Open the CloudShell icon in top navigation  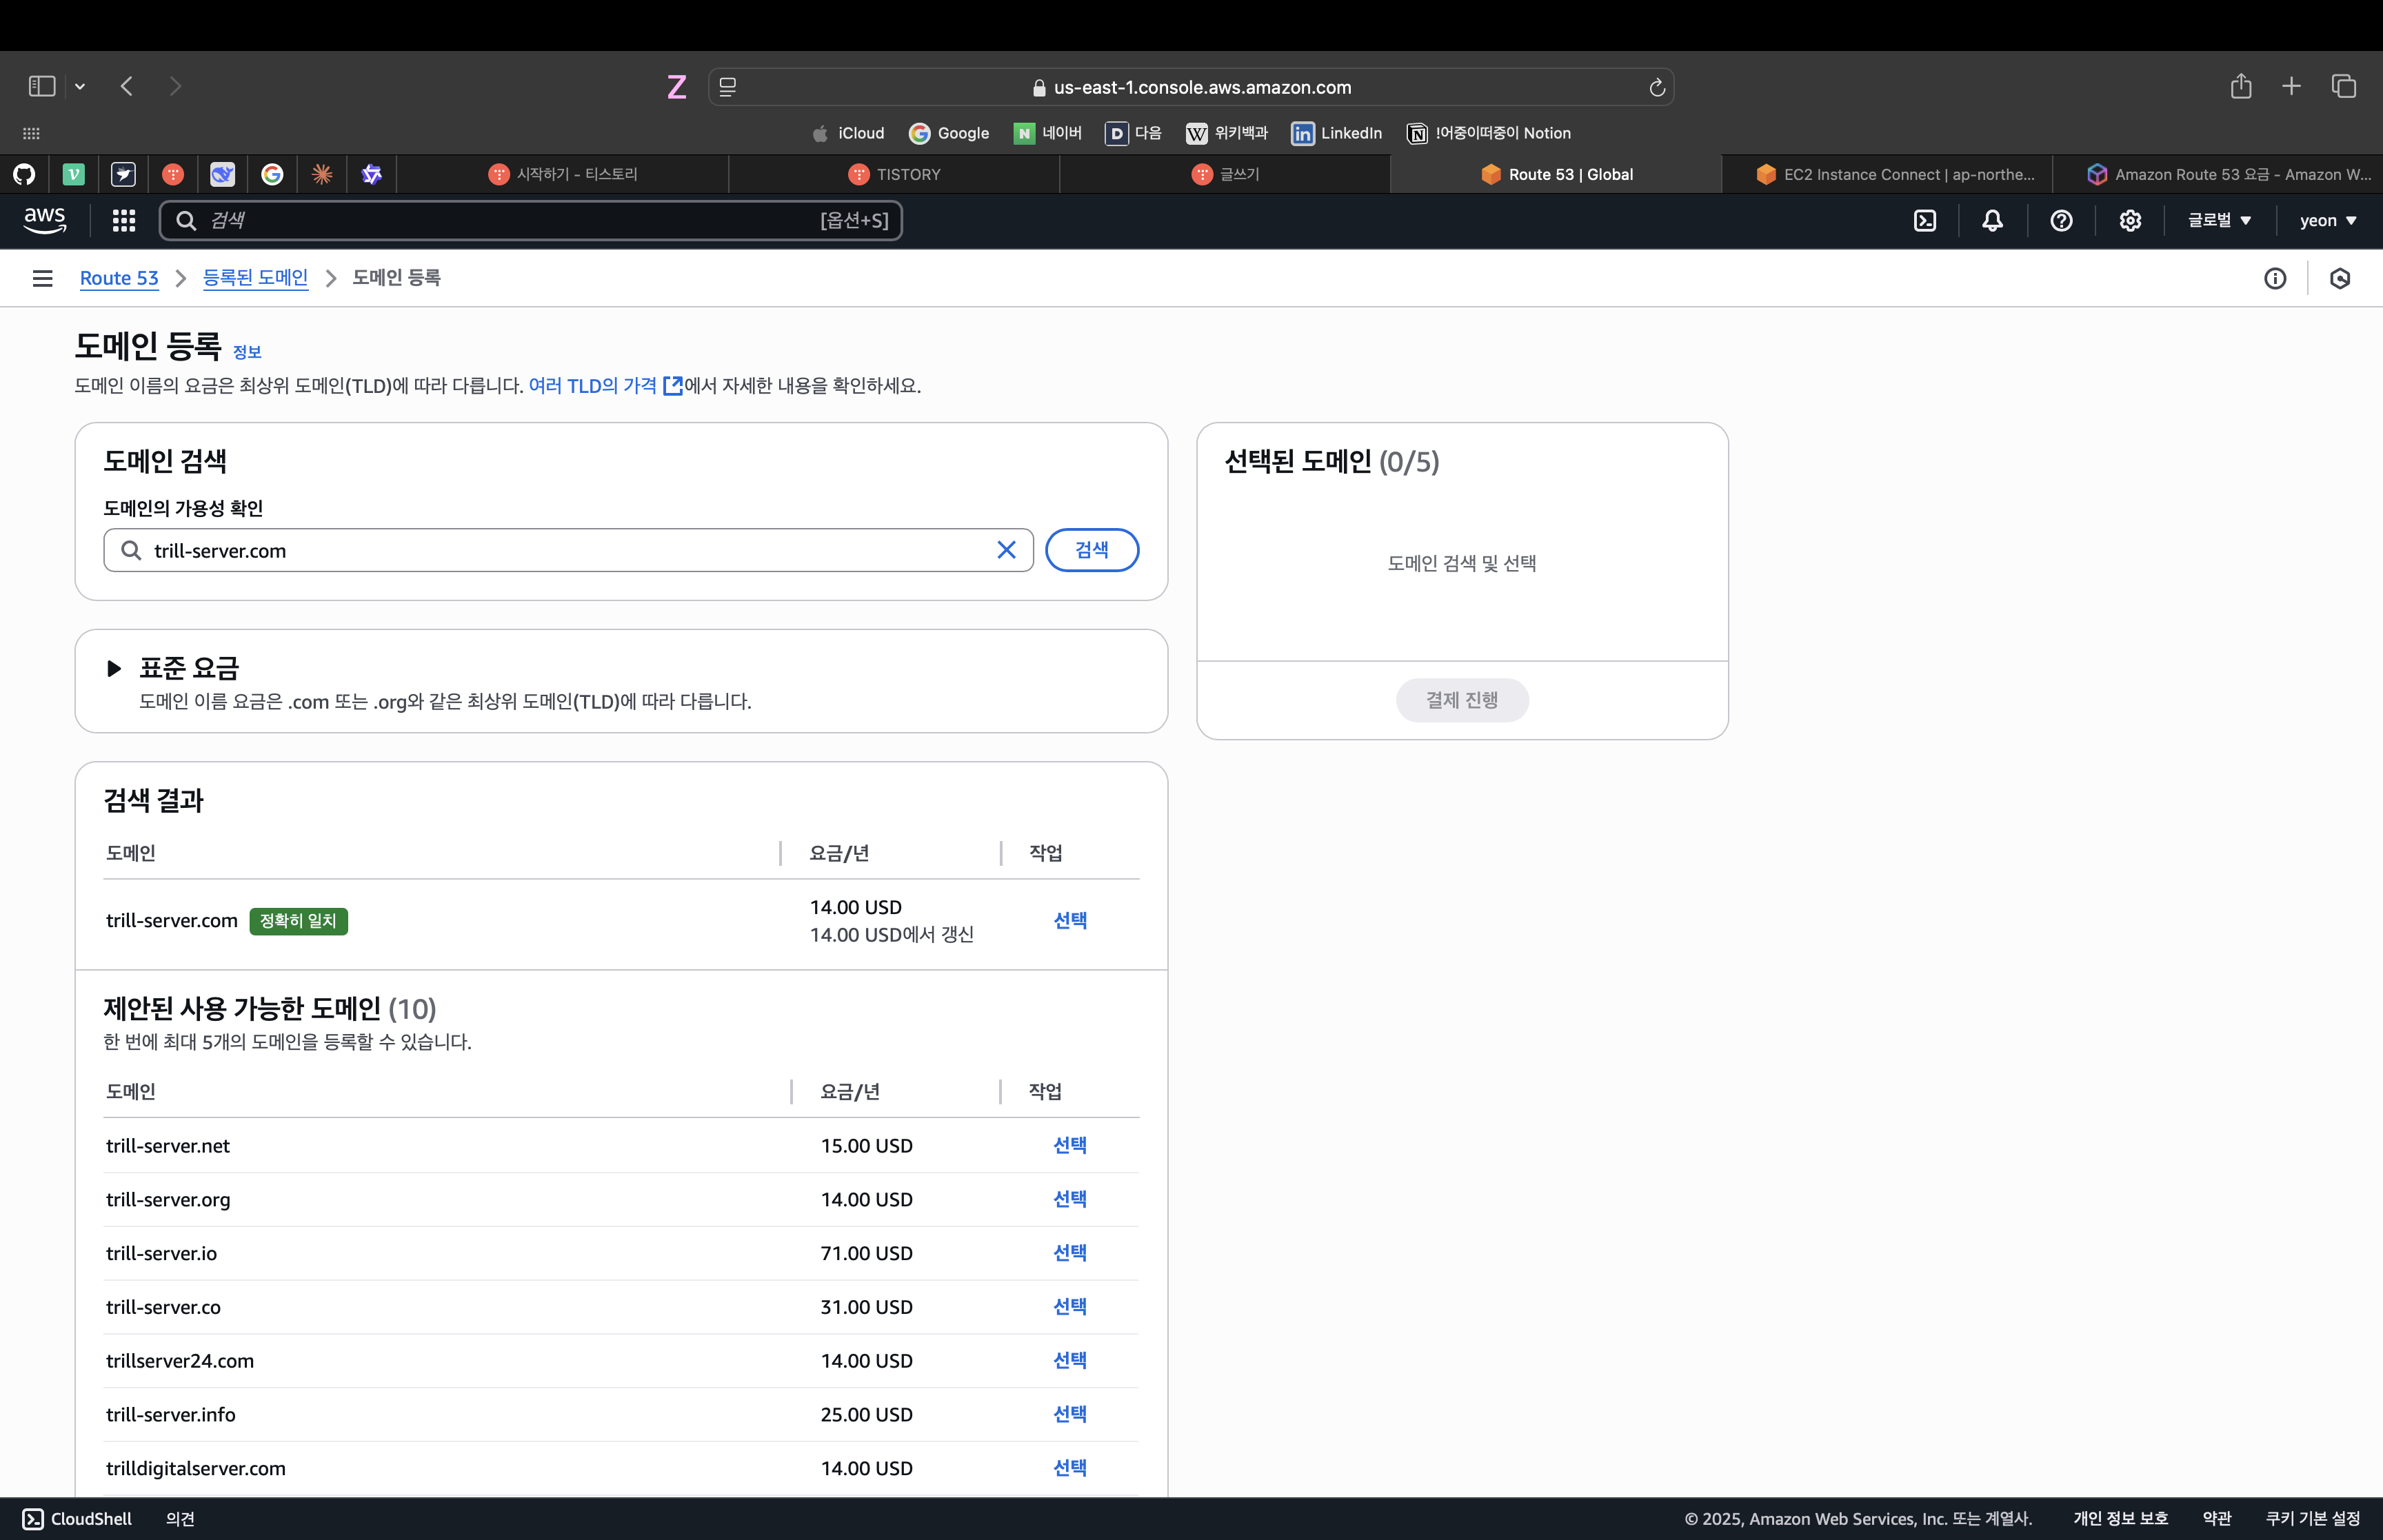coord(1925,221)
